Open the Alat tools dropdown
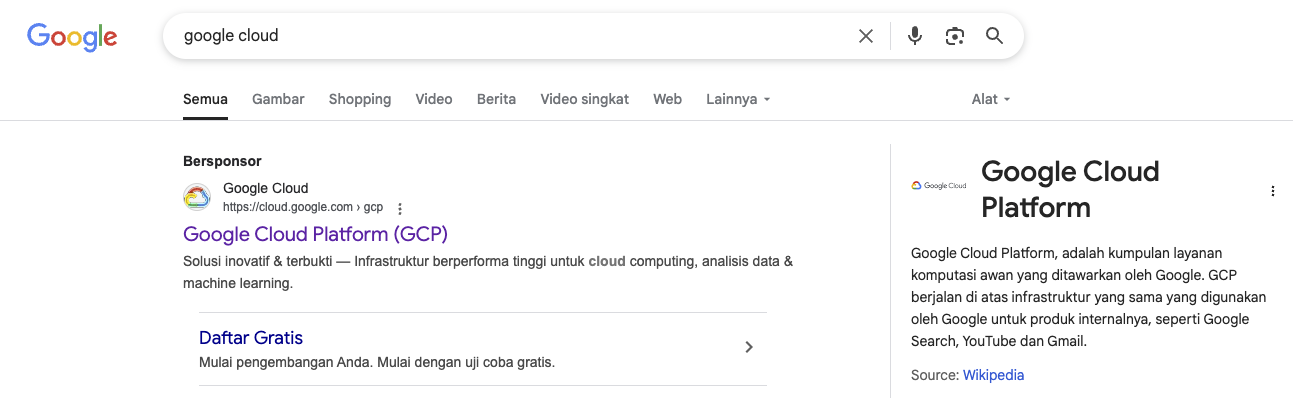This screenshot has width=1293, height=398. click(991, 99)
